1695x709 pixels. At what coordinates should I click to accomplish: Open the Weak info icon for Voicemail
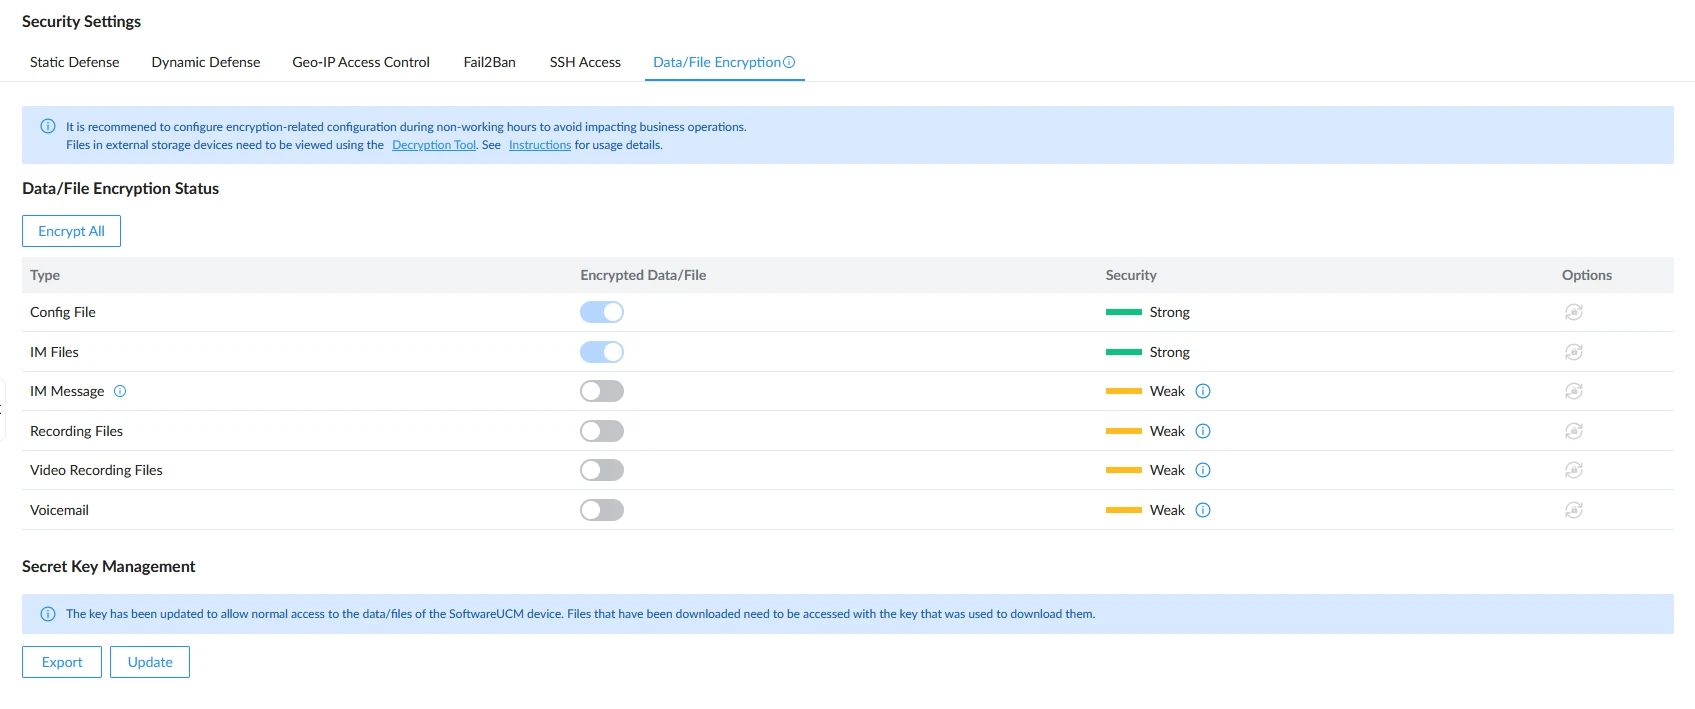pos(1203,510)
